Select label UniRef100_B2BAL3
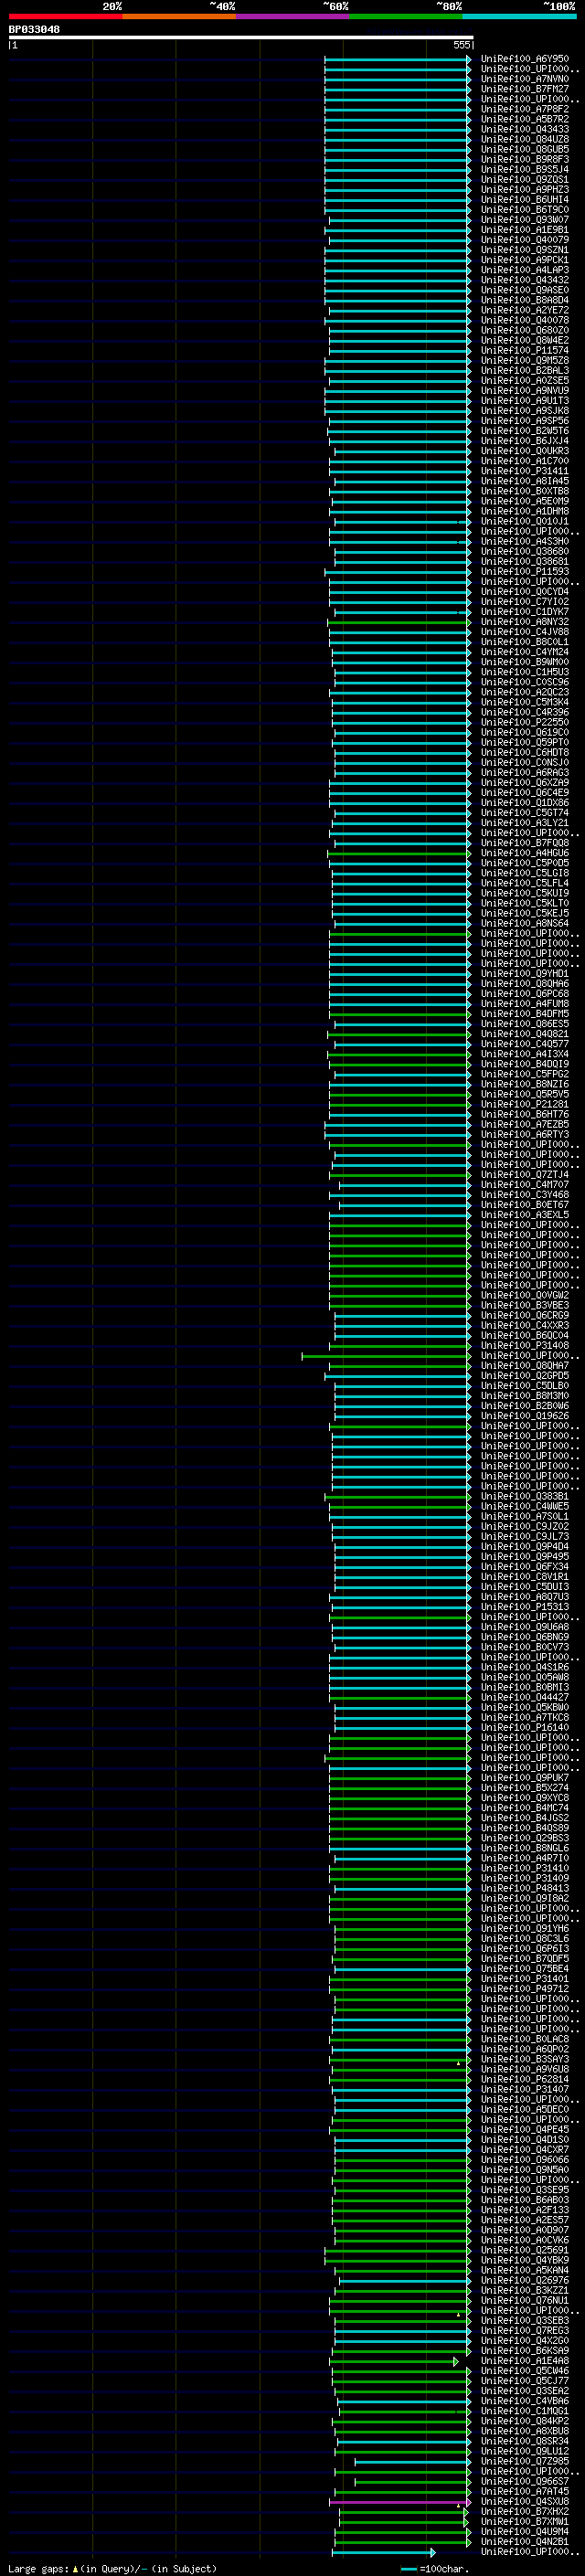585x2576 pixels. point(524,370)
